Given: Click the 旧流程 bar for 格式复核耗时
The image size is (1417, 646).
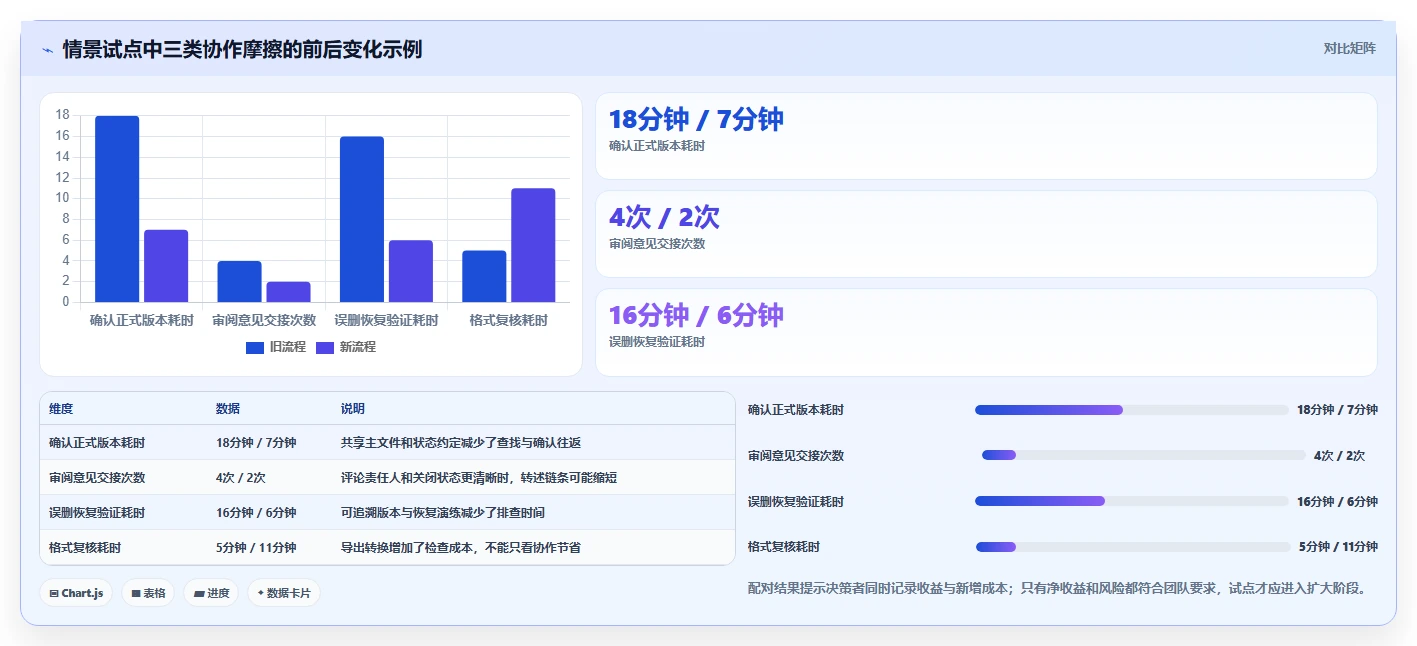Looking at the screenshot, I should coord(484,276).
